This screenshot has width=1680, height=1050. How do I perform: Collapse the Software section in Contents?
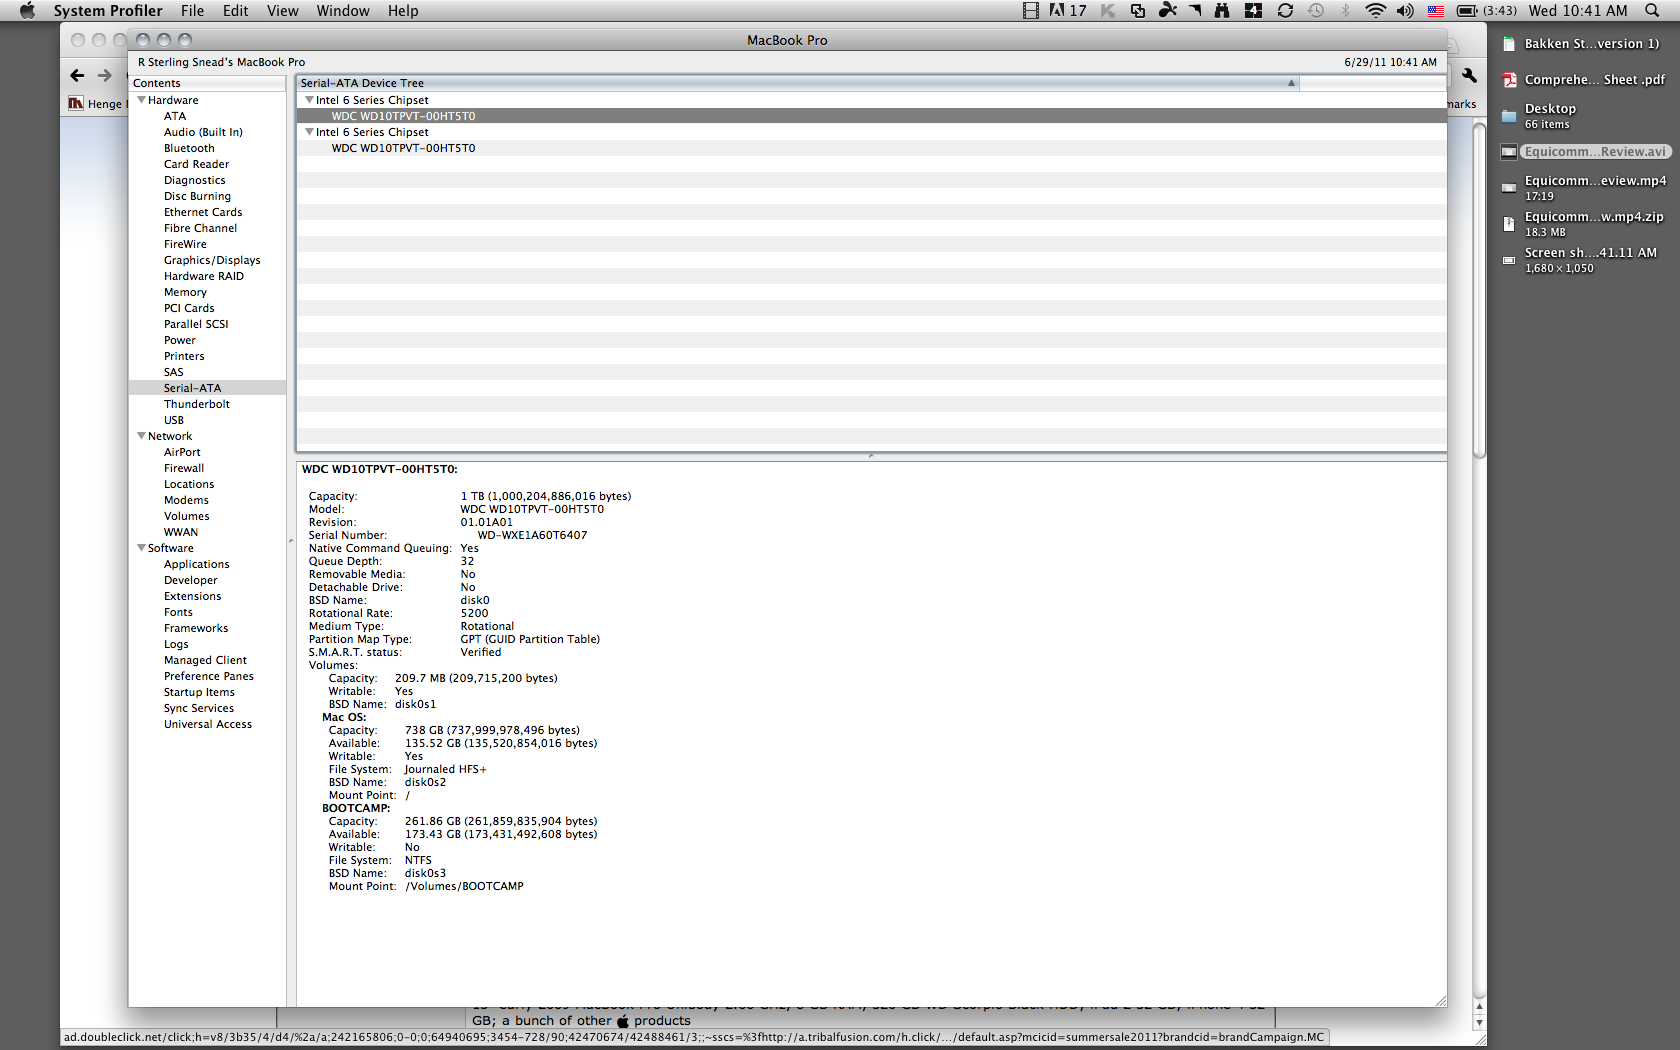click(x=141, y=548)
